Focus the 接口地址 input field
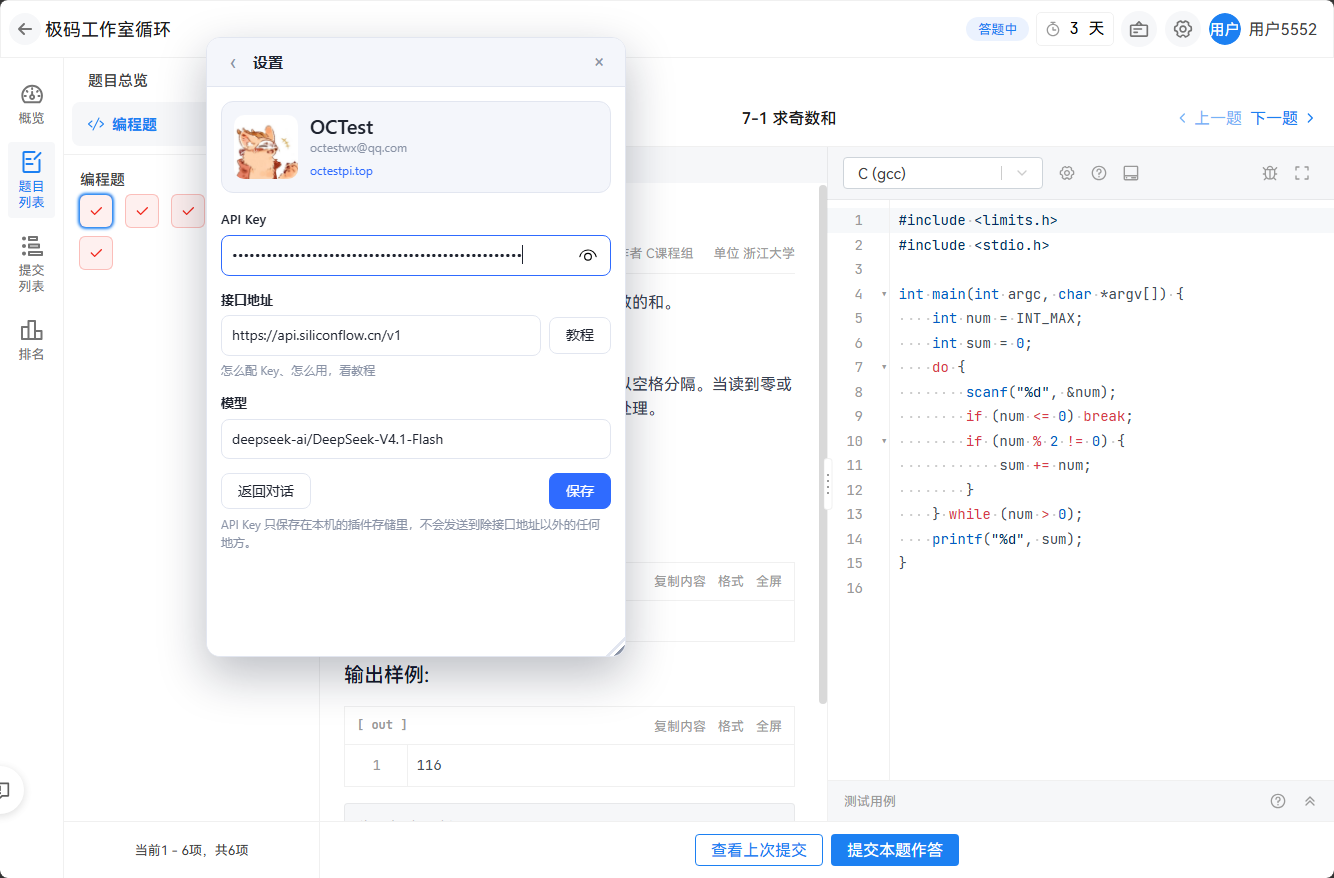The width and height of the screenshot is (1334, 878). pyautogui.click(x=381, y=335)
